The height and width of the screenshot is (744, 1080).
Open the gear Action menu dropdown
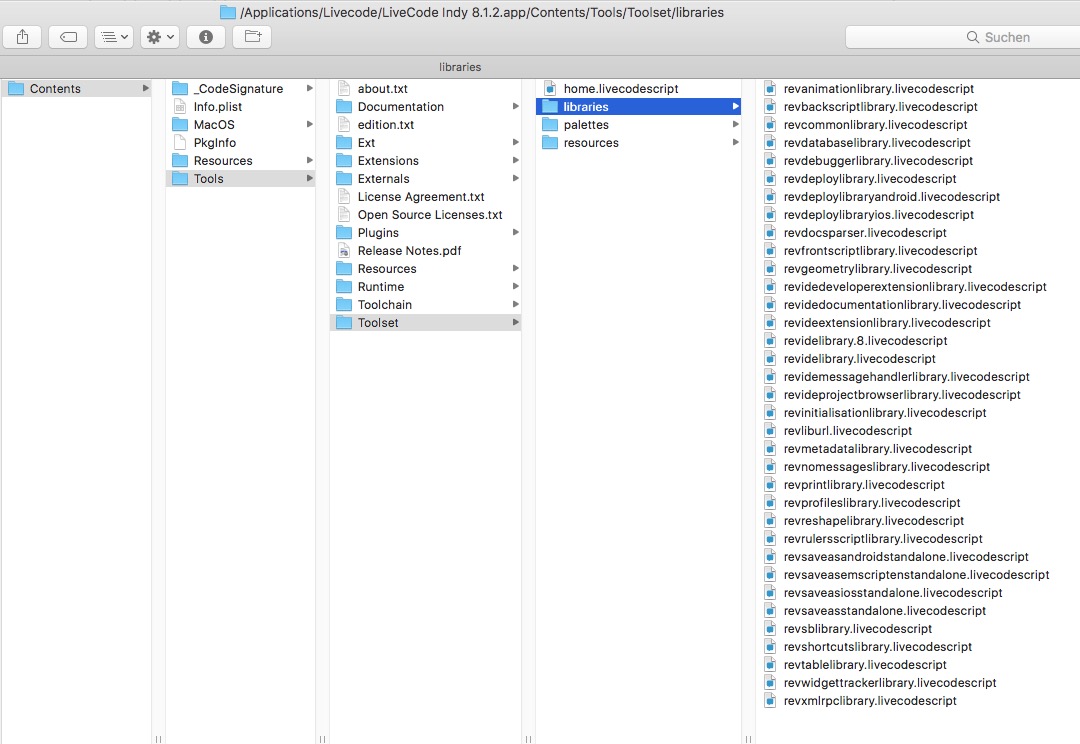coord(159,37)
